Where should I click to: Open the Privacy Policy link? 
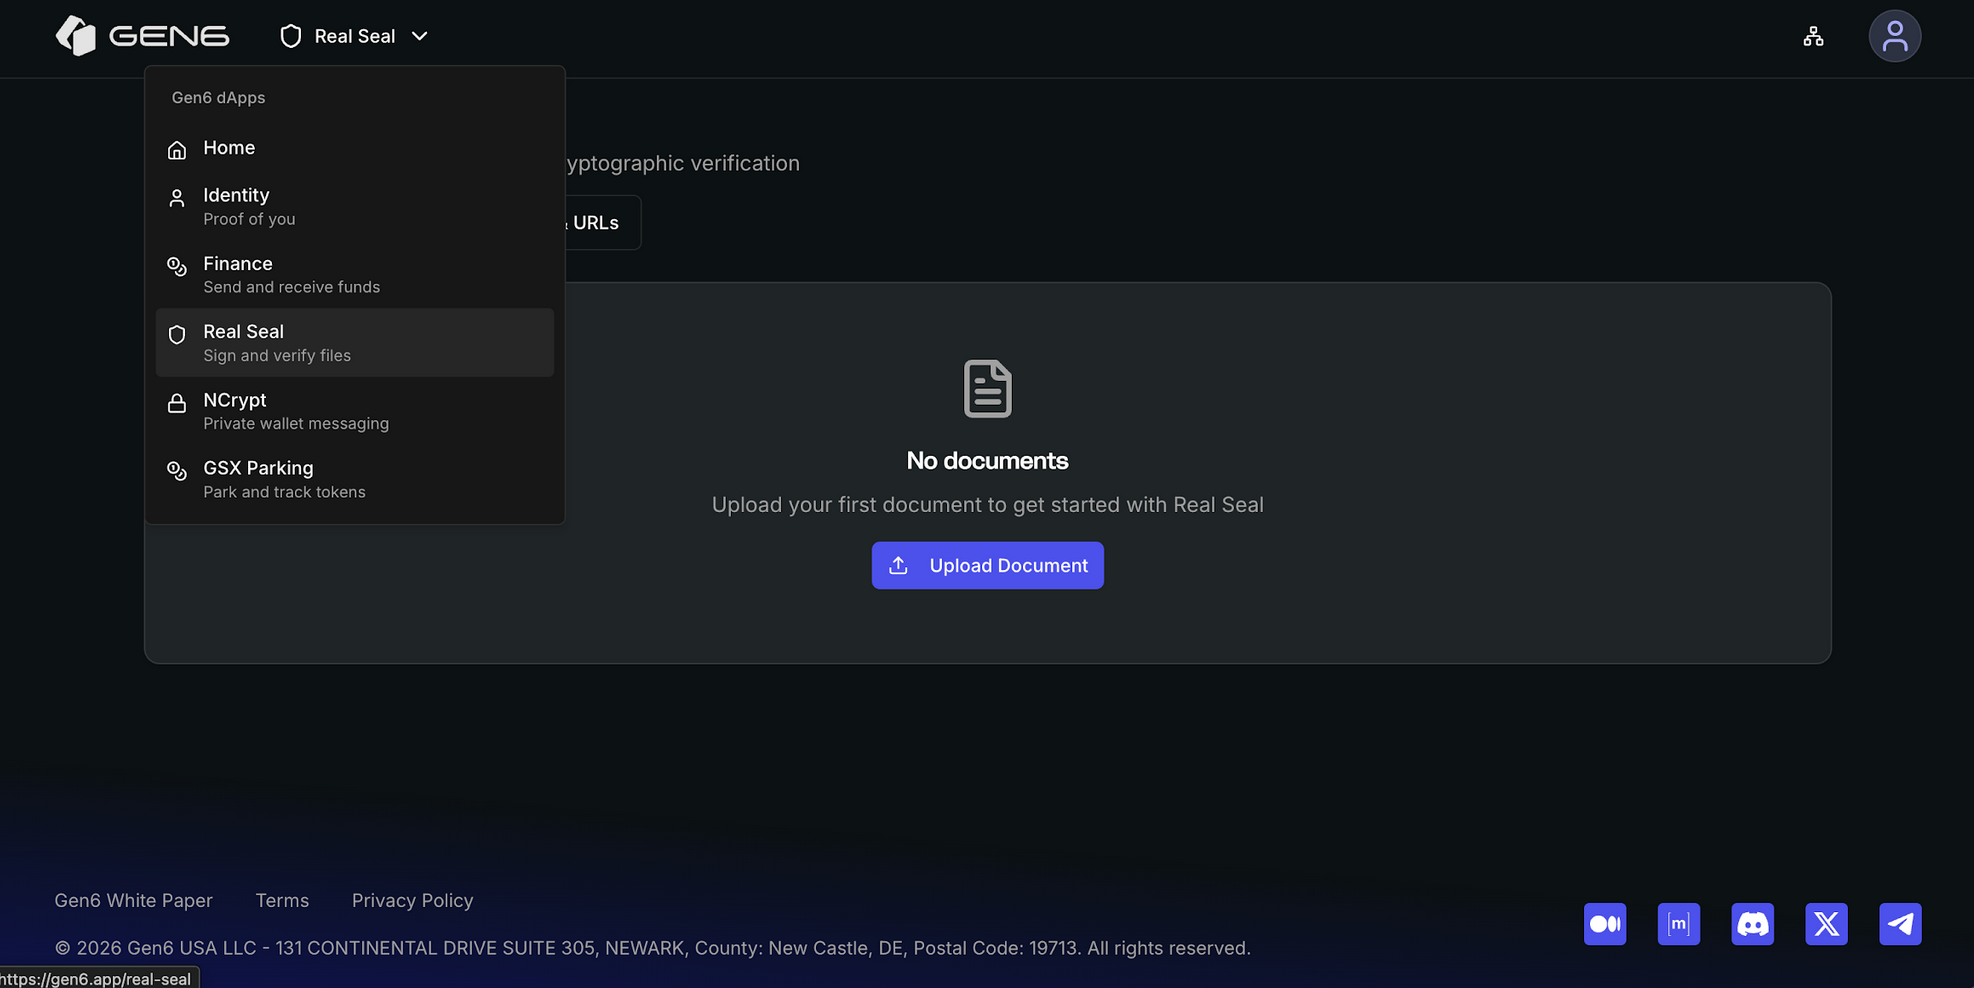[412, 901]
